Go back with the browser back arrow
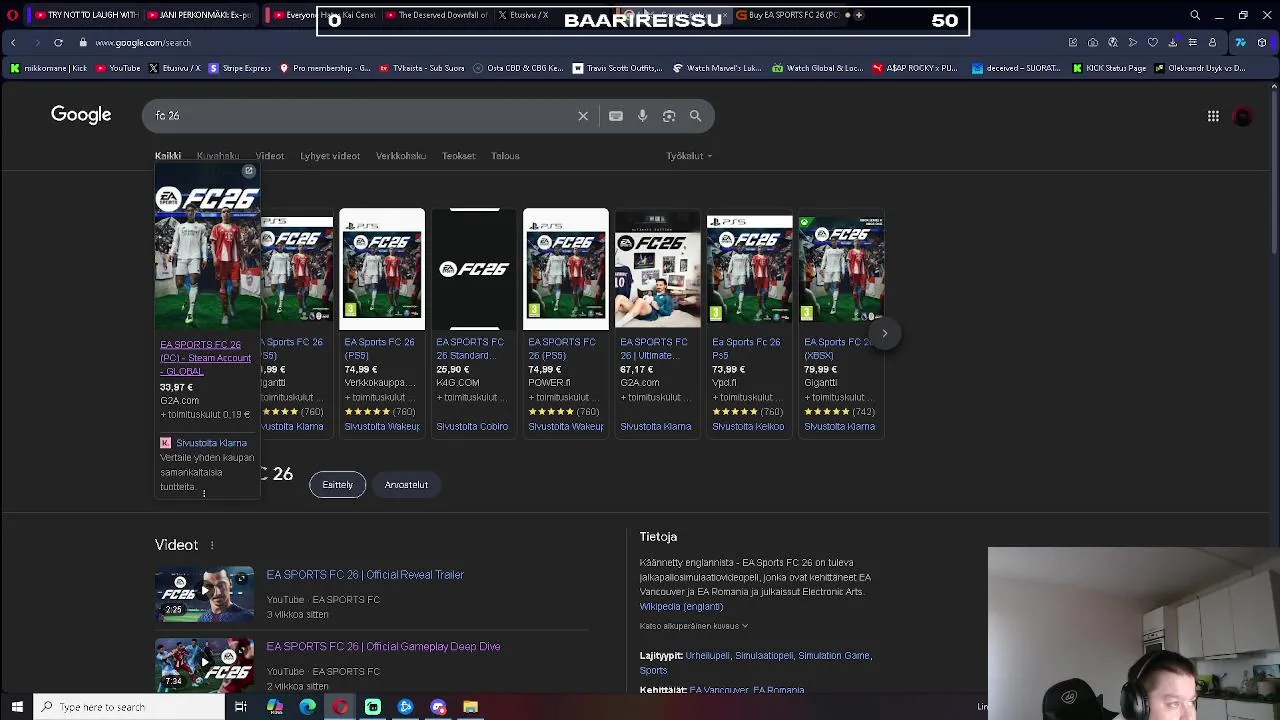The width and height of the screenshot is (1280, 720). point(13,43)
